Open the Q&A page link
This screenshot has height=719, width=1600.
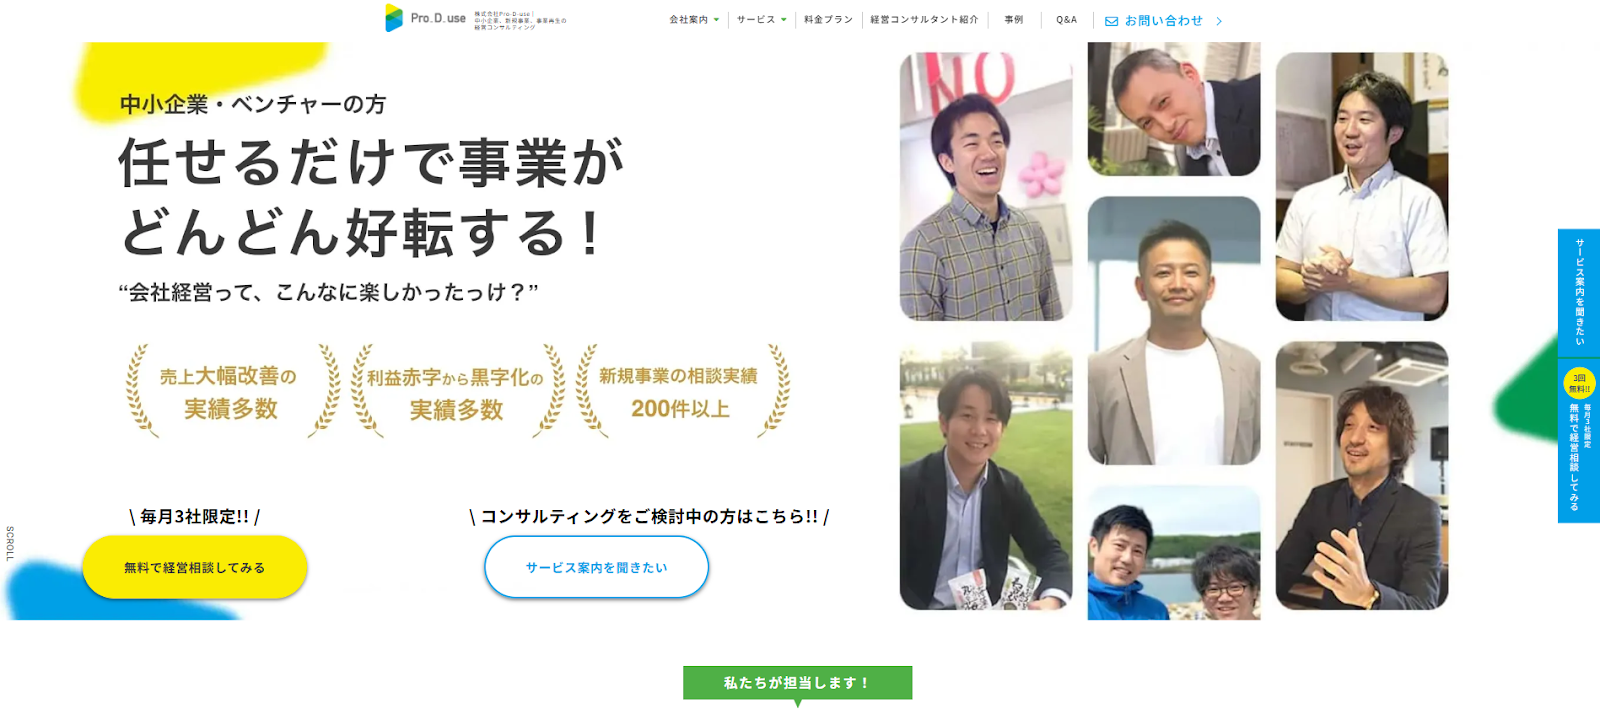click(1067, 20)
